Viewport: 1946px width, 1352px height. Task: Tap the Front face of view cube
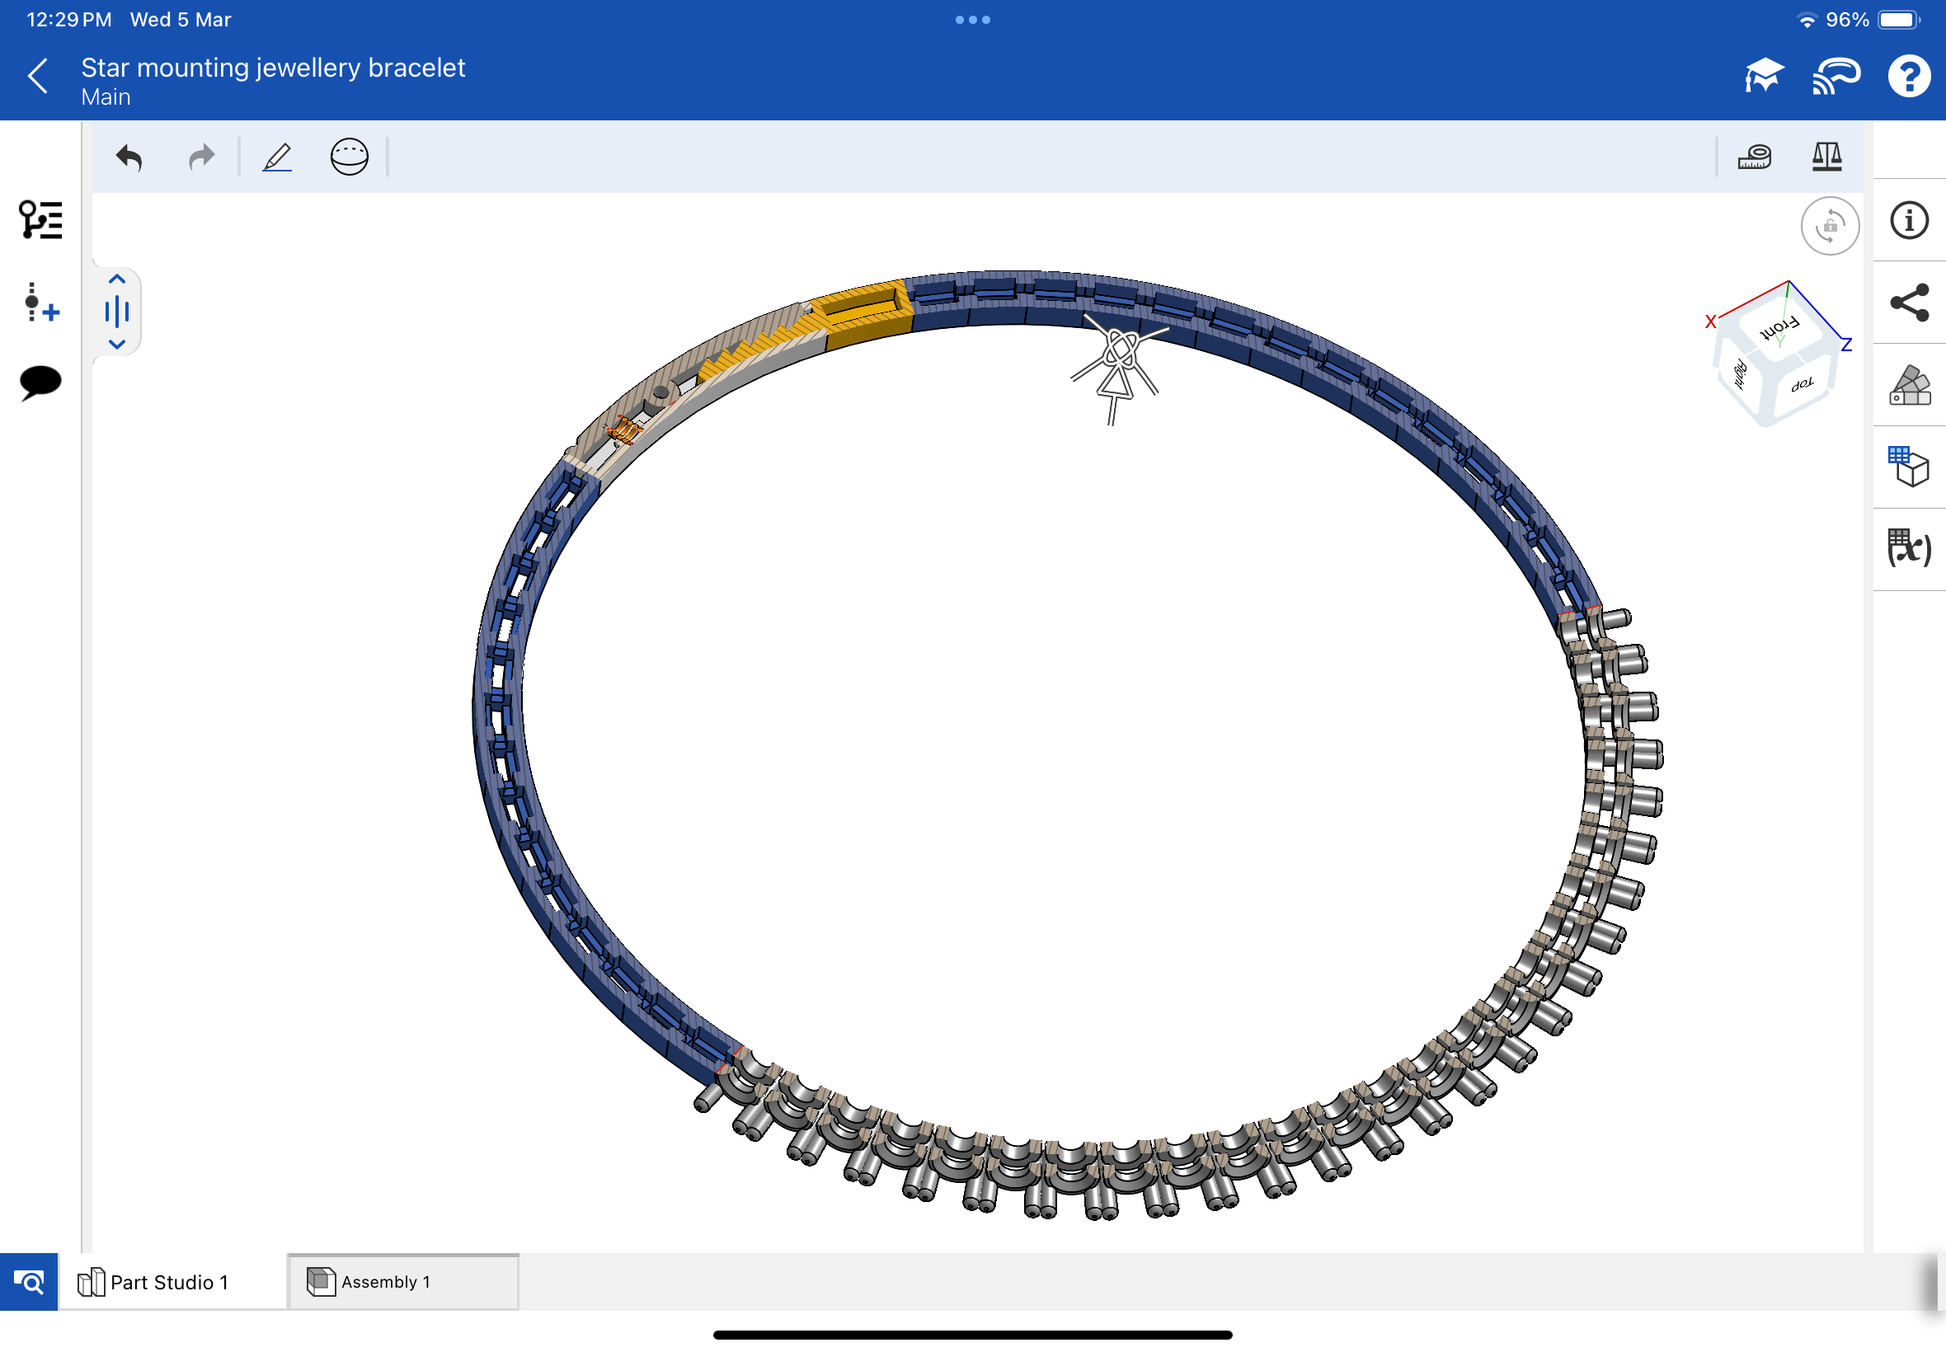coord(1780,328)
